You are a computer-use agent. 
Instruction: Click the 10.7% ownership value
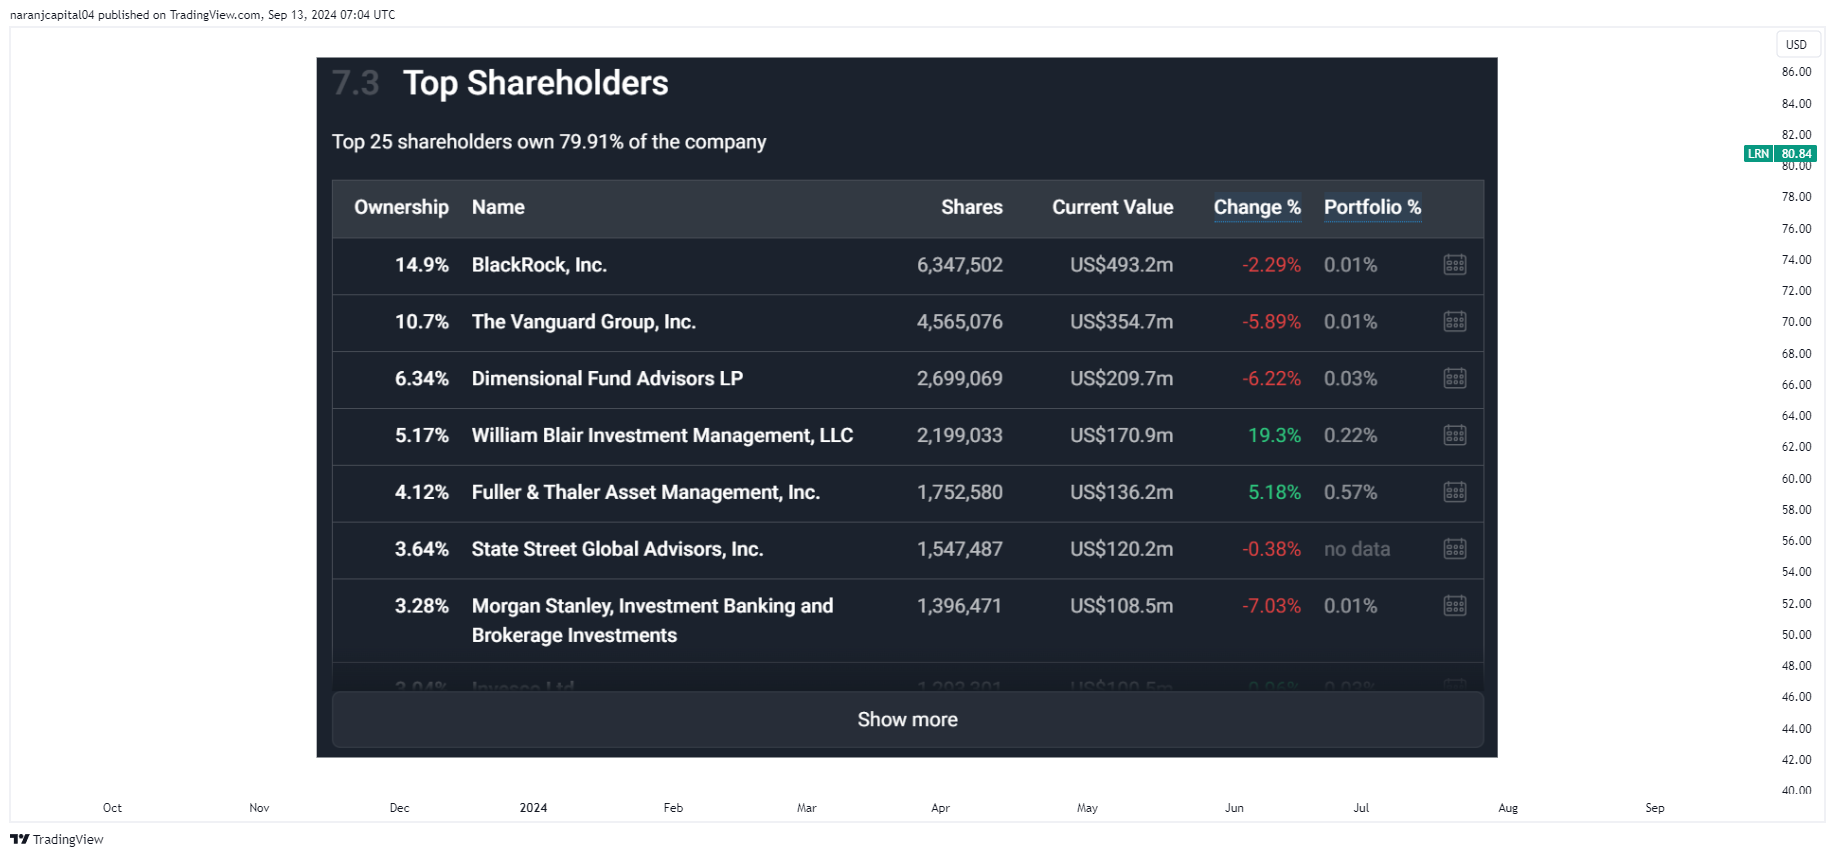coord(422,322)
